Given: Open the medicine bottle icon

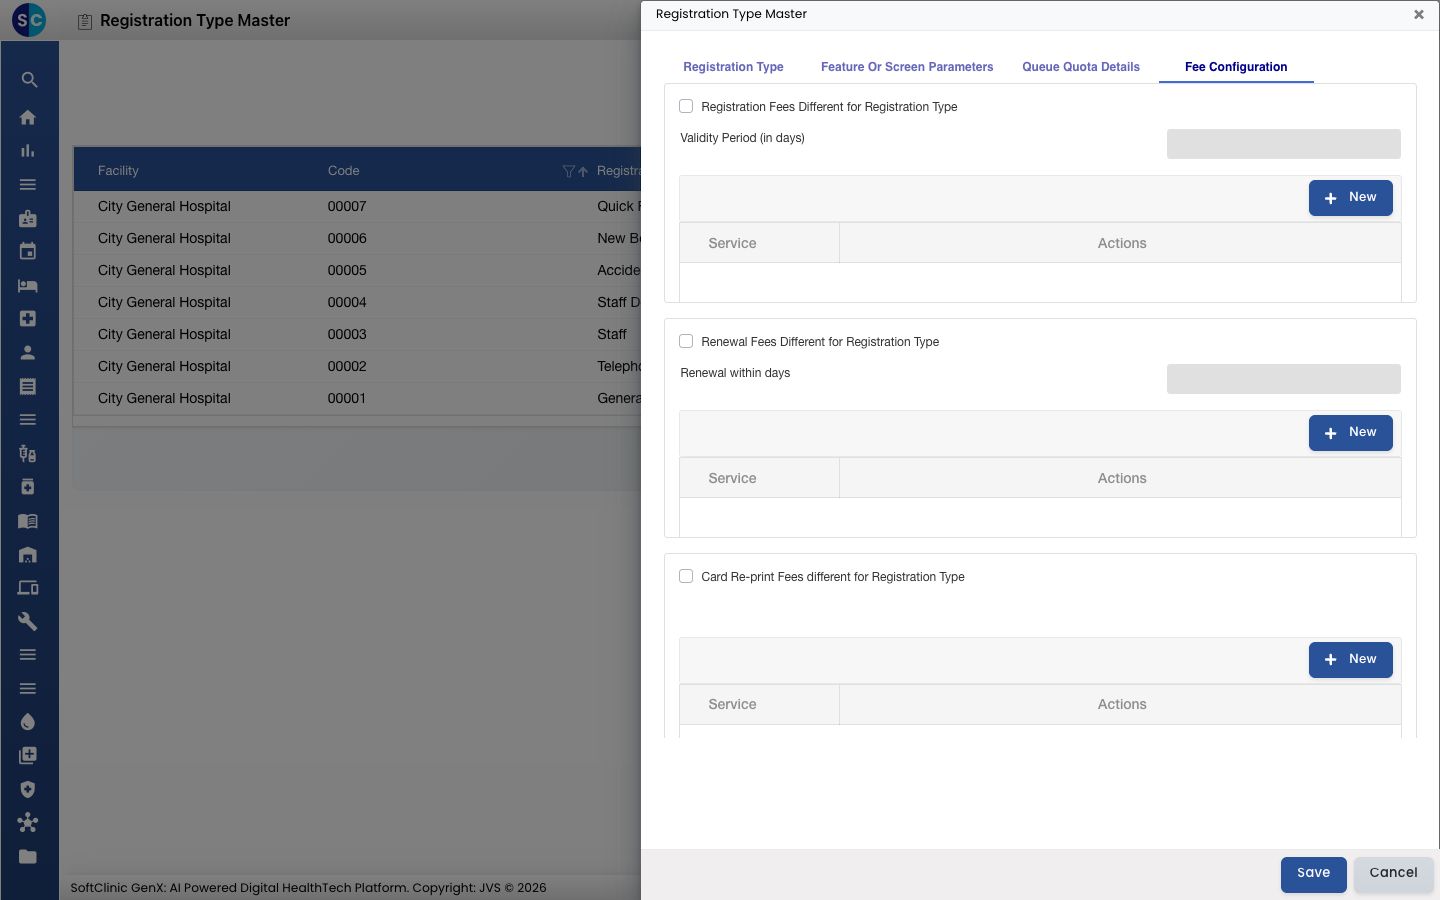Looking at the screenshot, I should click(x=28, y=487).
